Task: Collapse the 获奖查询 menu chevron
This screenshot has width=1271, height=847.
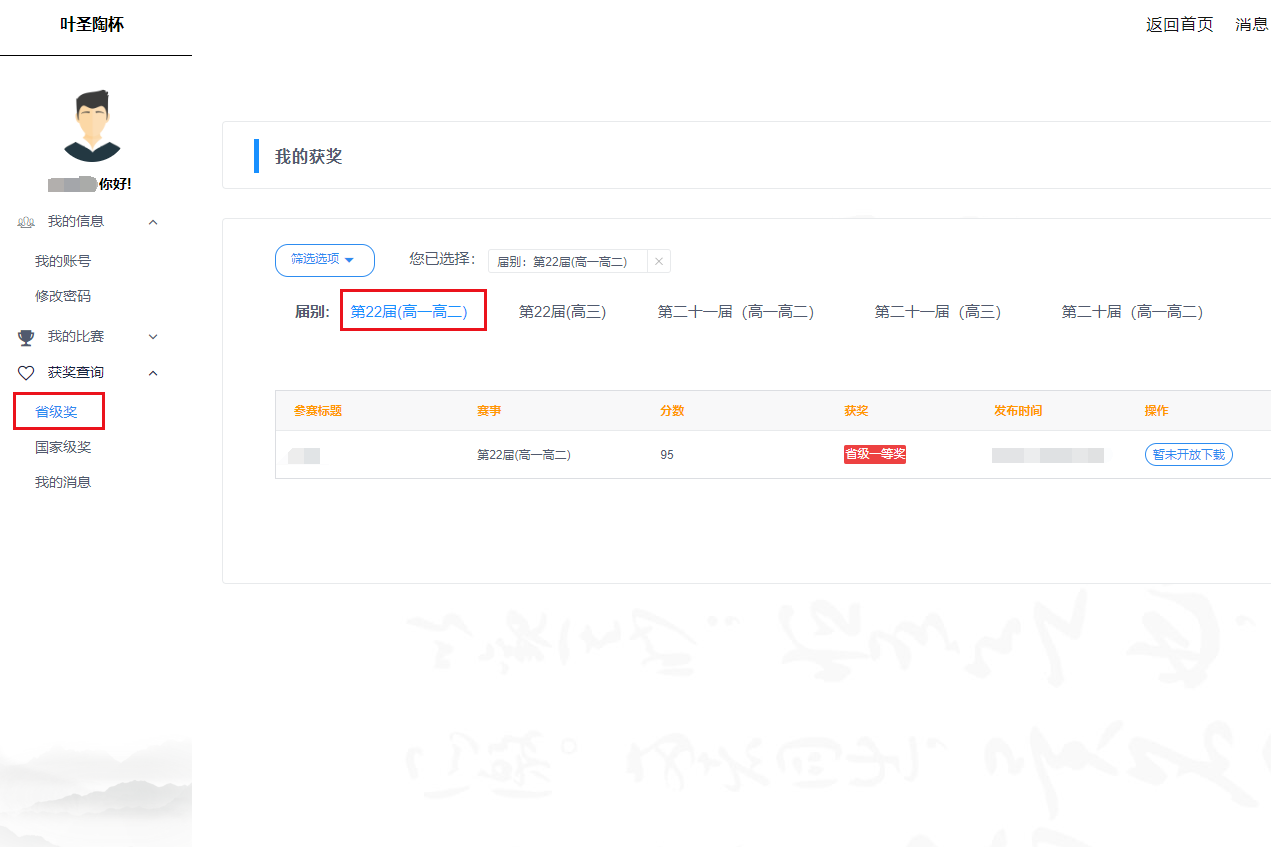Action: click(153, 373)
